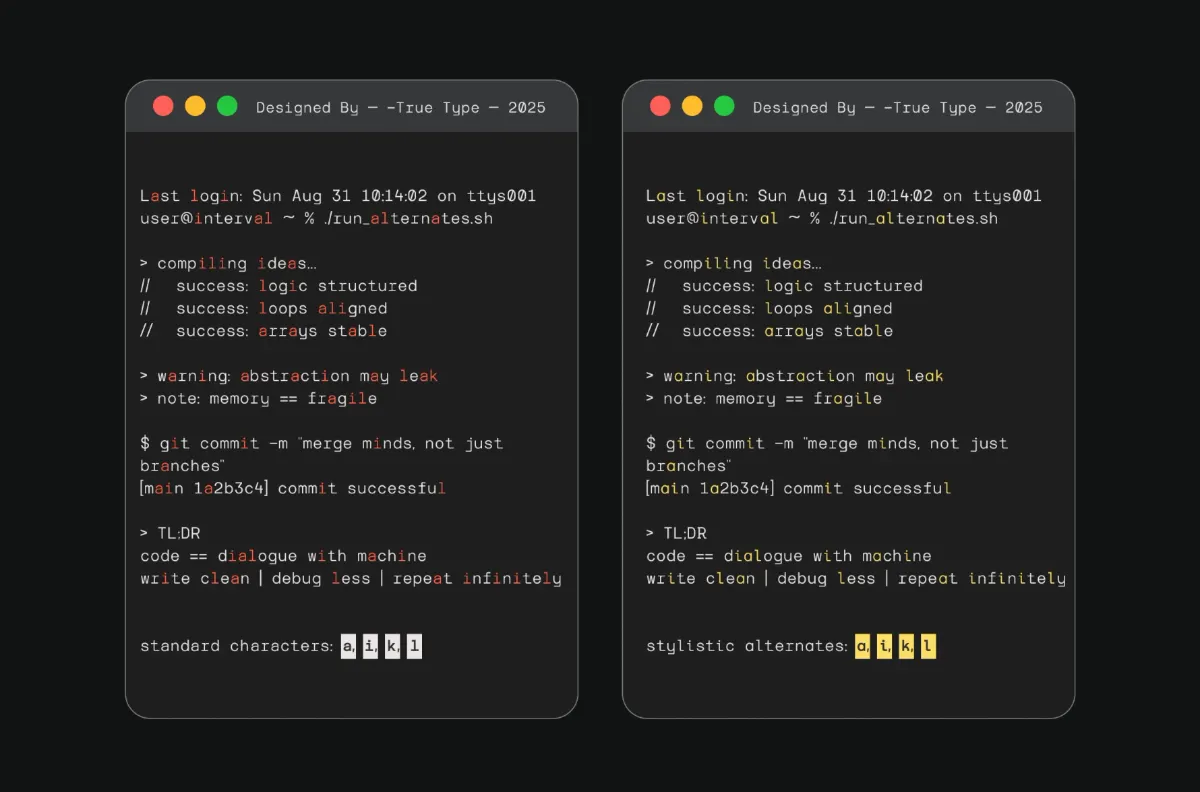
Task: Click '> compiling ideas...' in standard characters terminal
Action: [x=228, y=264]
